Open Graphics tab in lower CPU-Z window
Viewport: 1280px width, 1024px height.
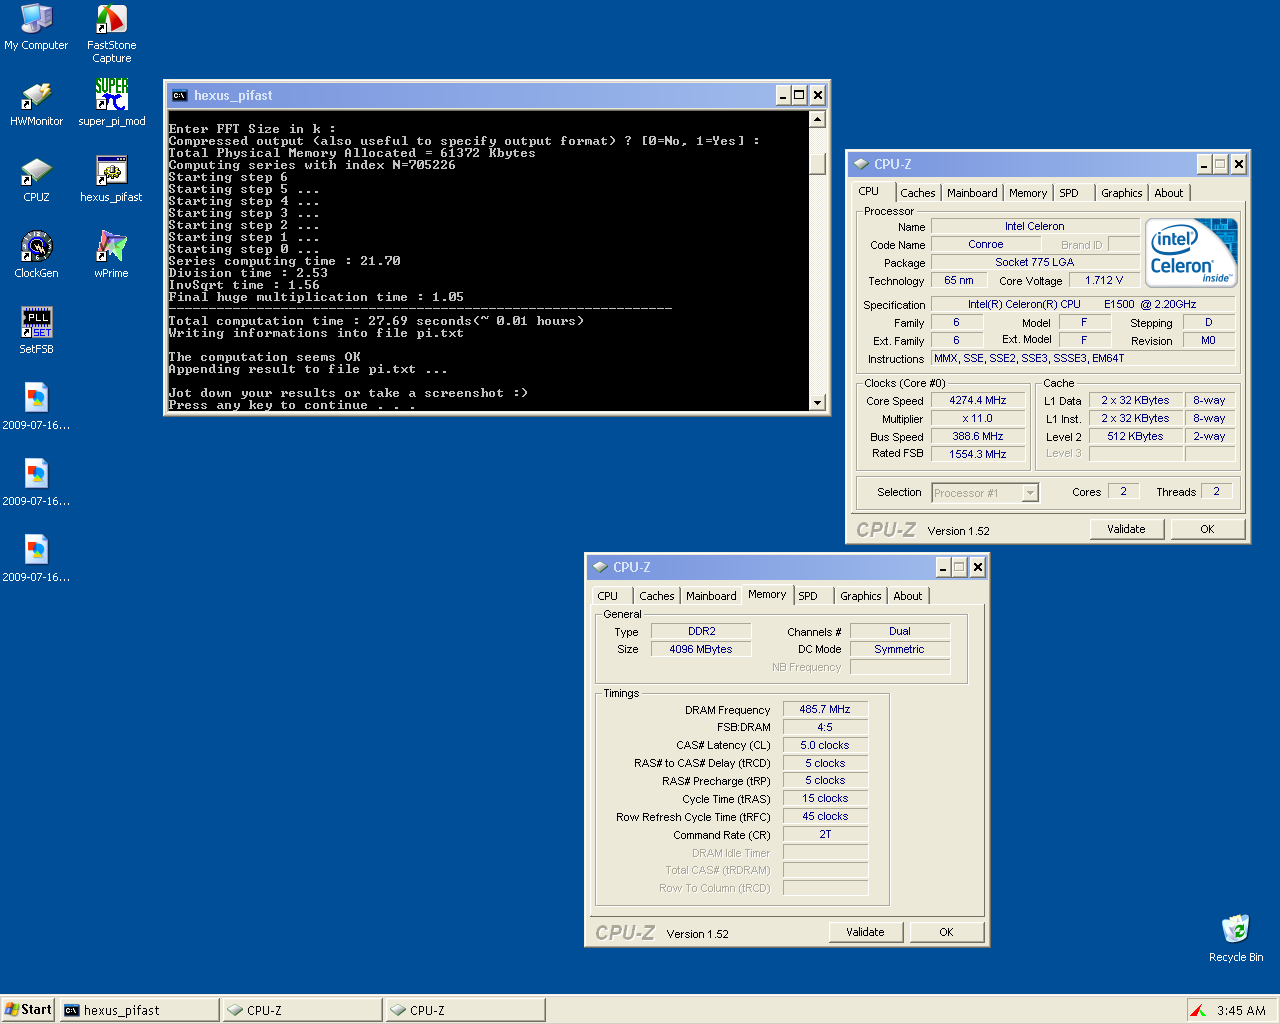(860, 596)
